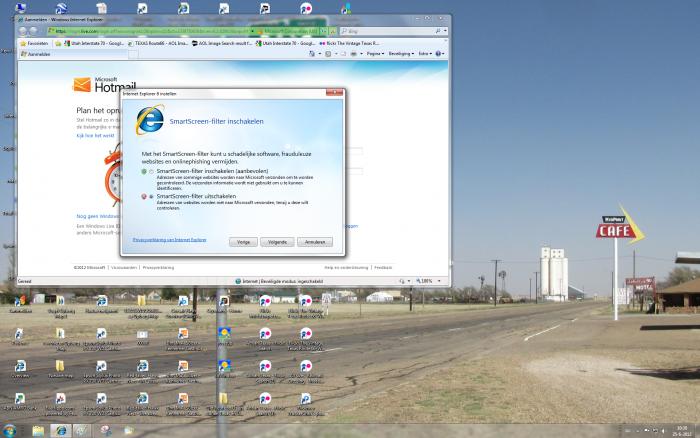
Task: Open the Help question mark menu
Action: click(440, 54)
